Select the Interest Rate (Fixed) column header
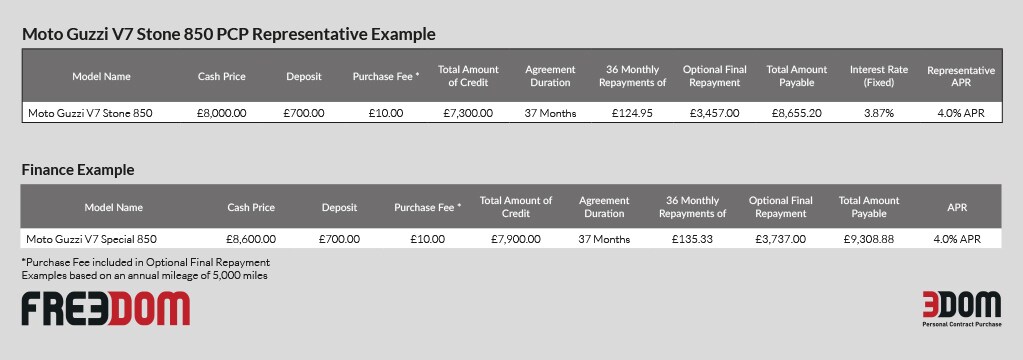Viewport: 1023px width, 360px height. click(x=878, y=76)
